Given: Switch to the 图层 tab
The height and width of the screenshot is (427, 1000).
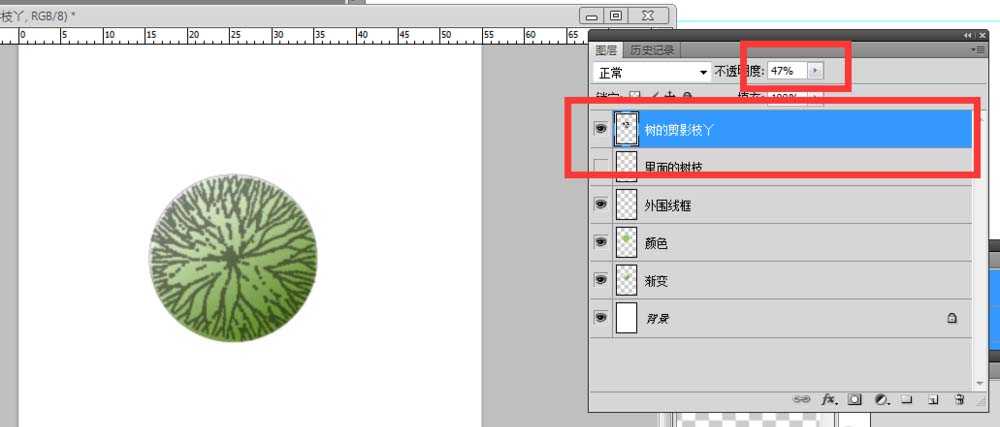Looking at the screenshot, I should [x=606, y=50].
